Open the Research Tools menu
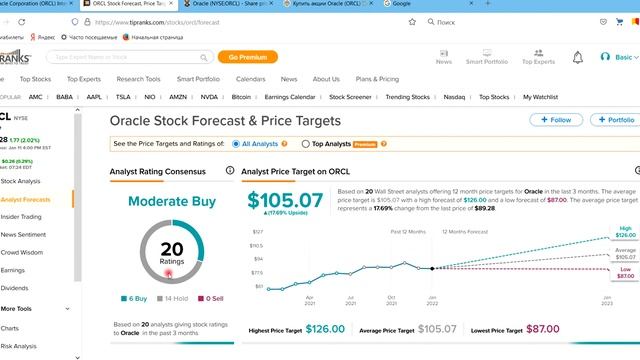Image resolution: width=640 pixels, height=360 pixels. [138, 79]
